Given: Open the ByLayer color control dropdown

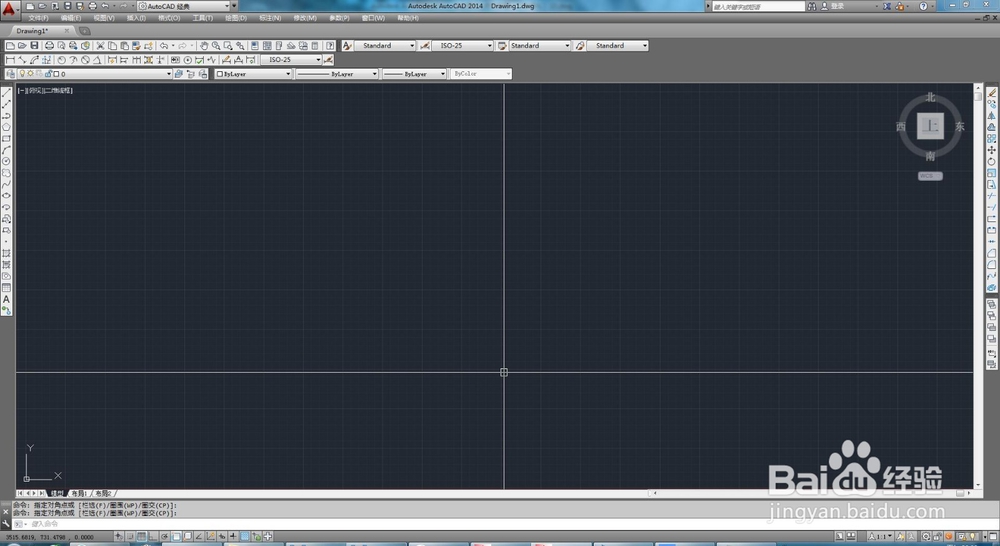Looking at the screenshot, I should (x=253, y=74).
